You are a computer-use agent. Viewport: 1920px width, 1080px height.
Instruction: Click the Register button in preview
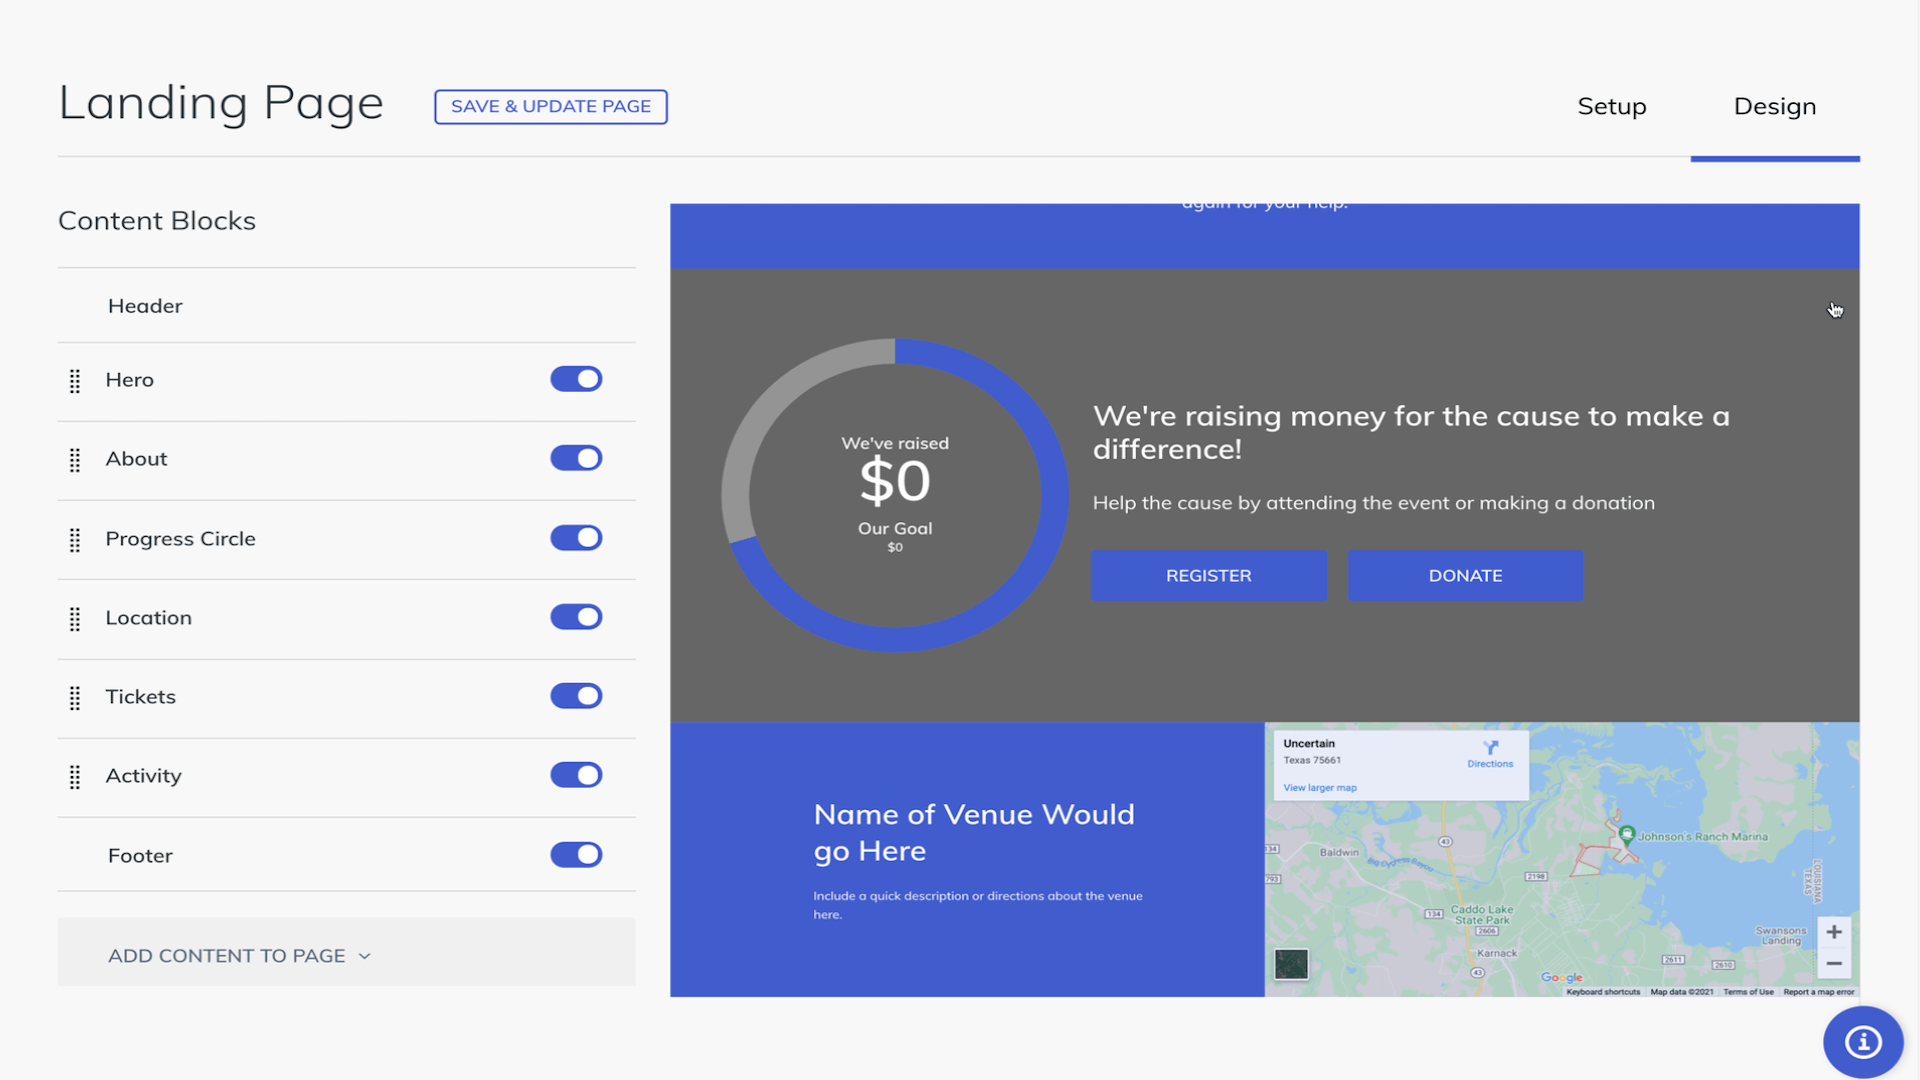tap(1209, 575)
